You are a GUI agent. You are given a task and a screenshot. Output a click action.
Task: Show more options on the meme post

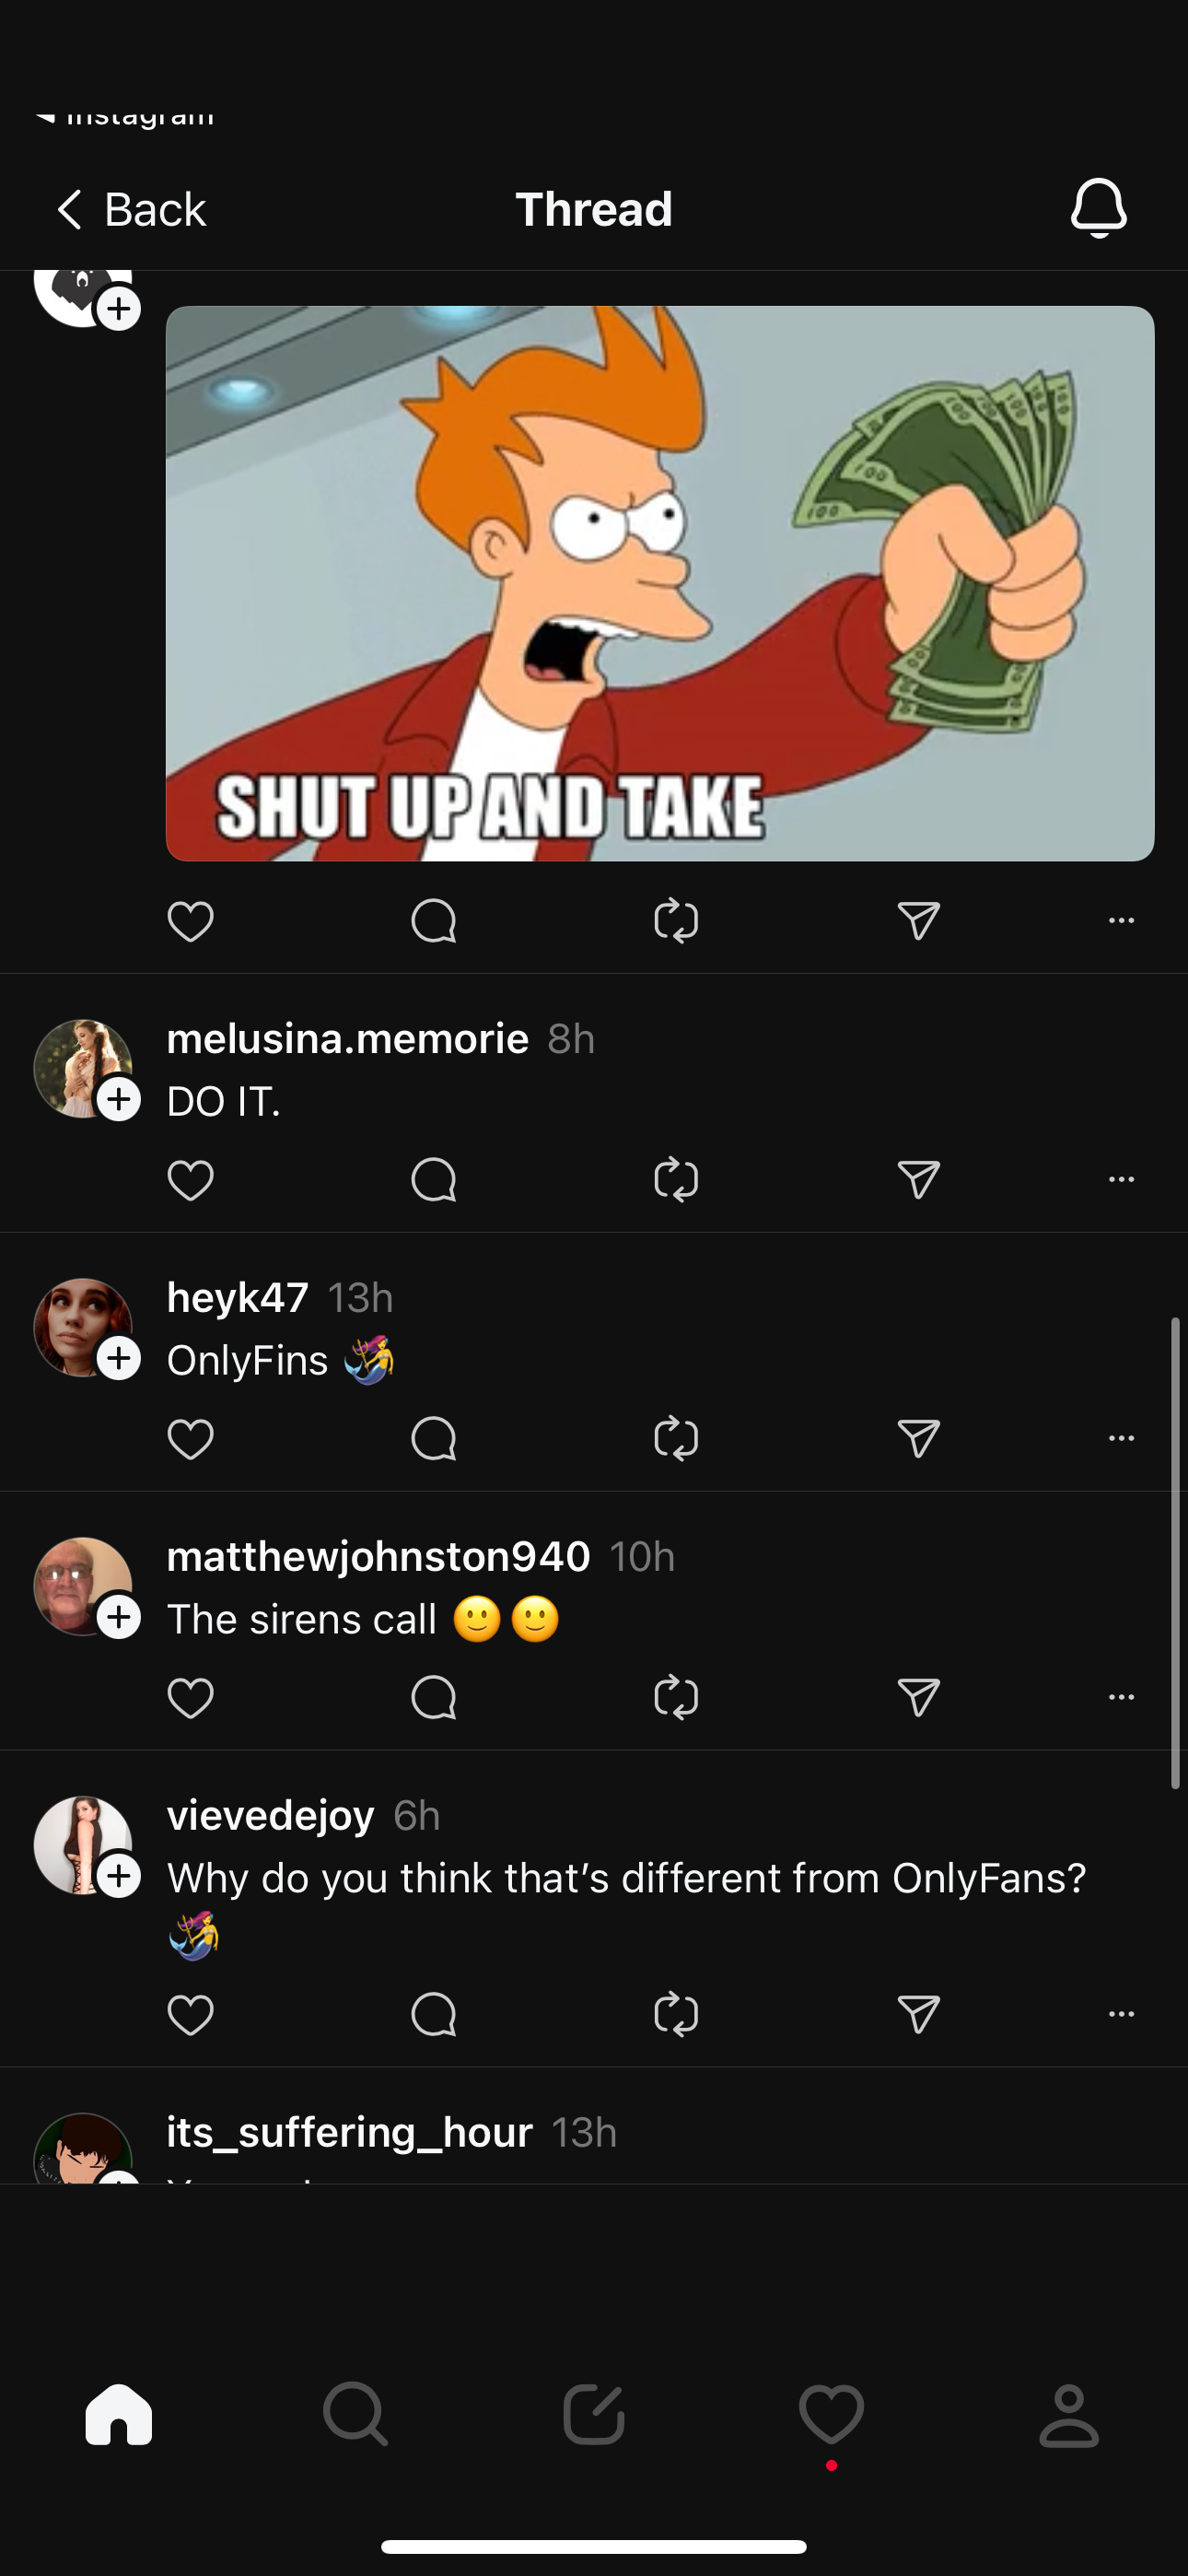[1121, 921]
